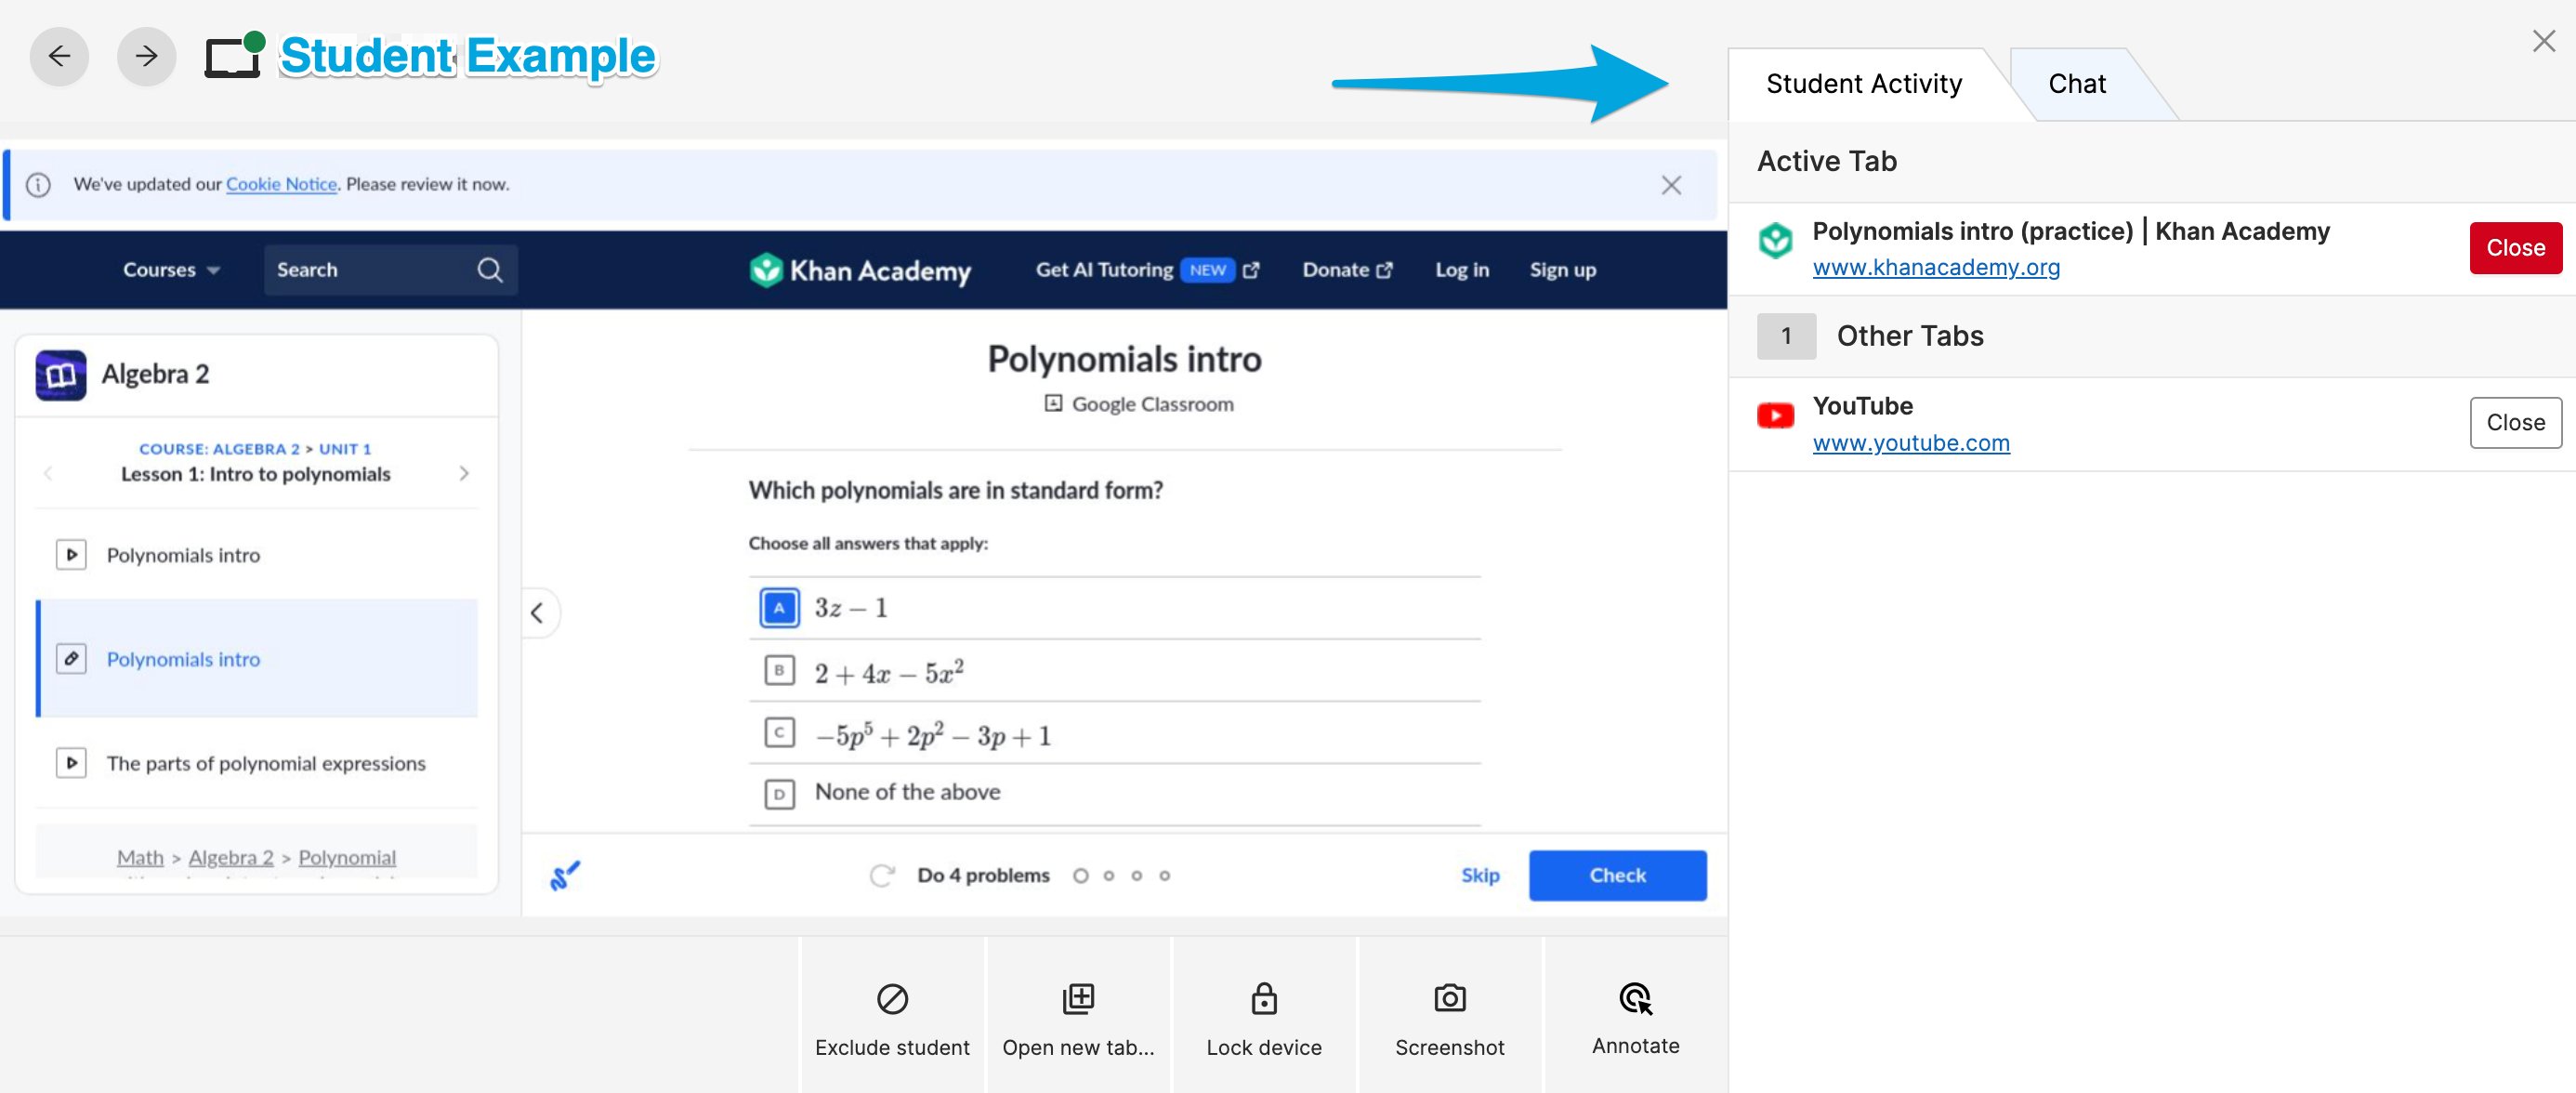
Task: Open the scratchpad pencil tool
Action: [x=565, y=876]
